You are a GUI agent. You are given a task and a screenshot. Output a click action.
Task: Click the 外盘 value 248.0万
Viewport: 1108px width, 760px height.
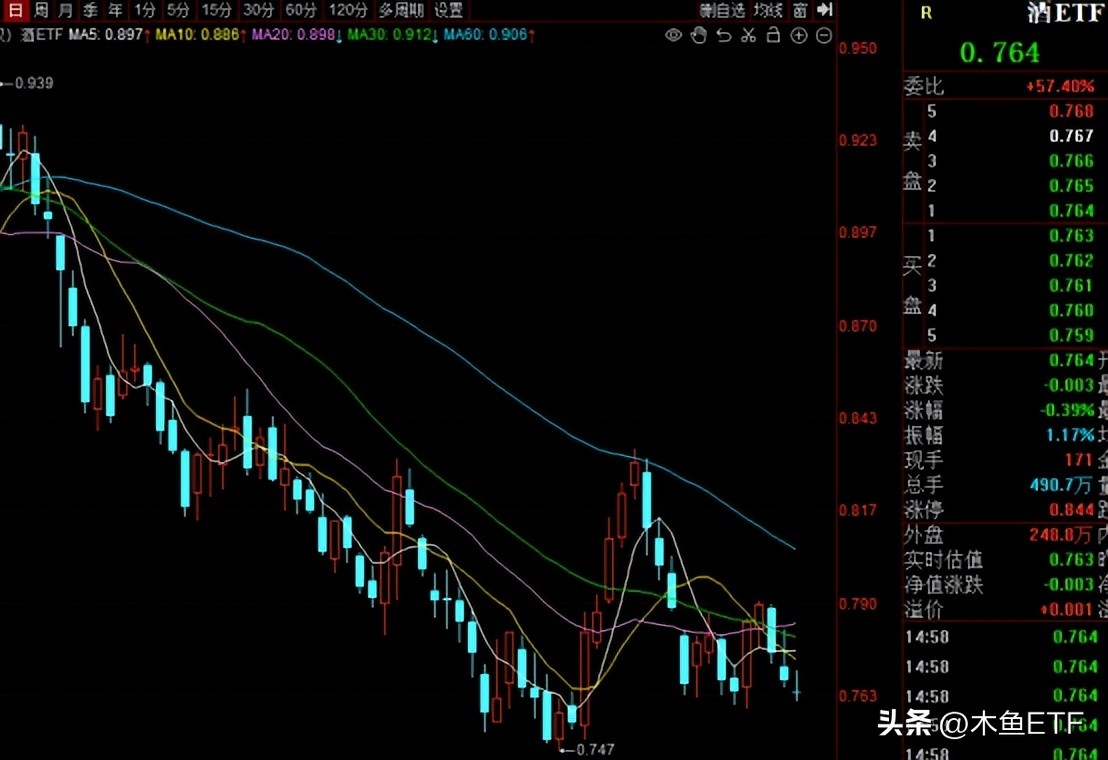pos(1061,535)
